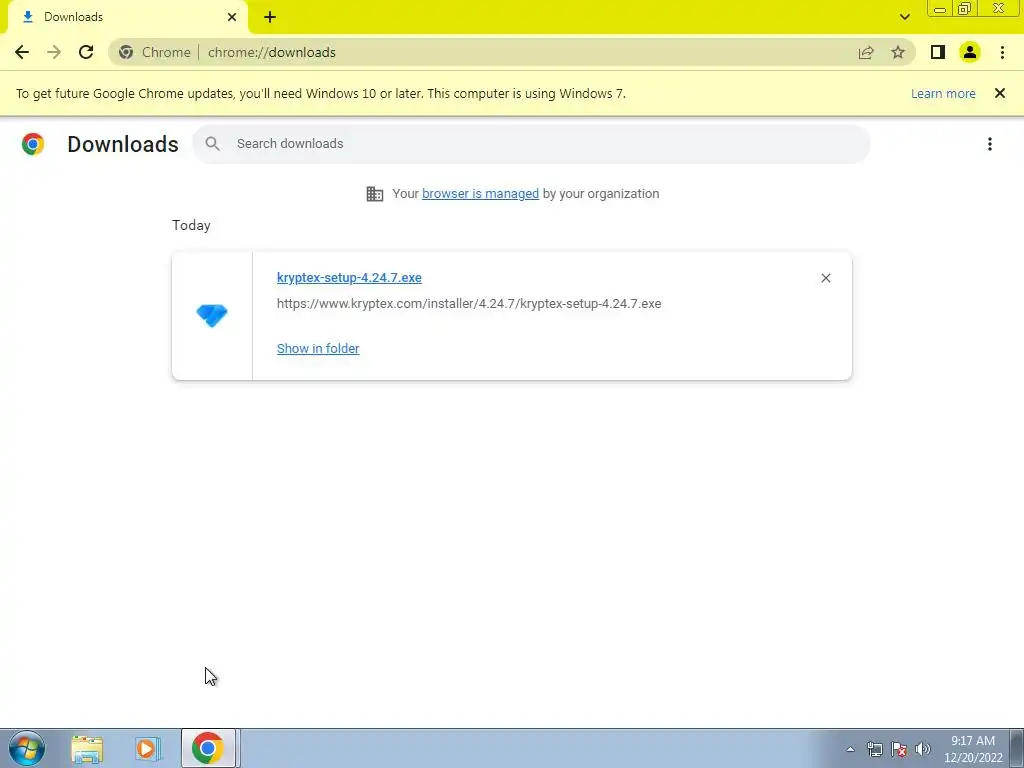
Task: Dismiss the Windows 7 update warning bar
Action: (1000, 93)
